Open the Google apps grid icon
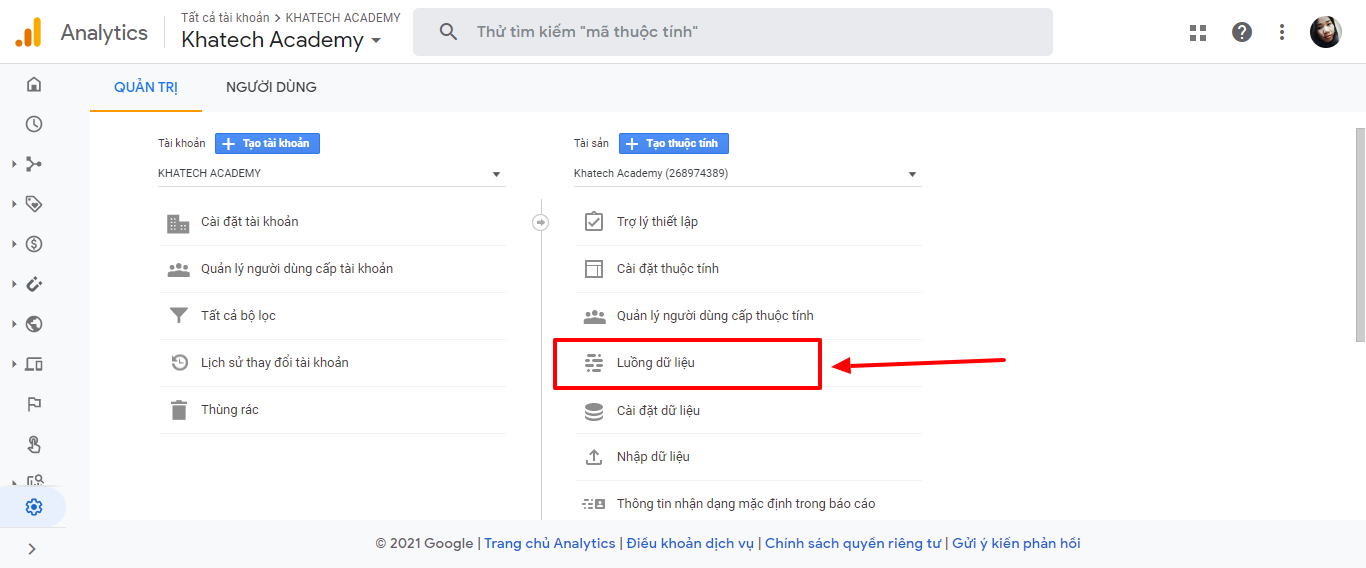1366x568 pixels. point(1198,32)
